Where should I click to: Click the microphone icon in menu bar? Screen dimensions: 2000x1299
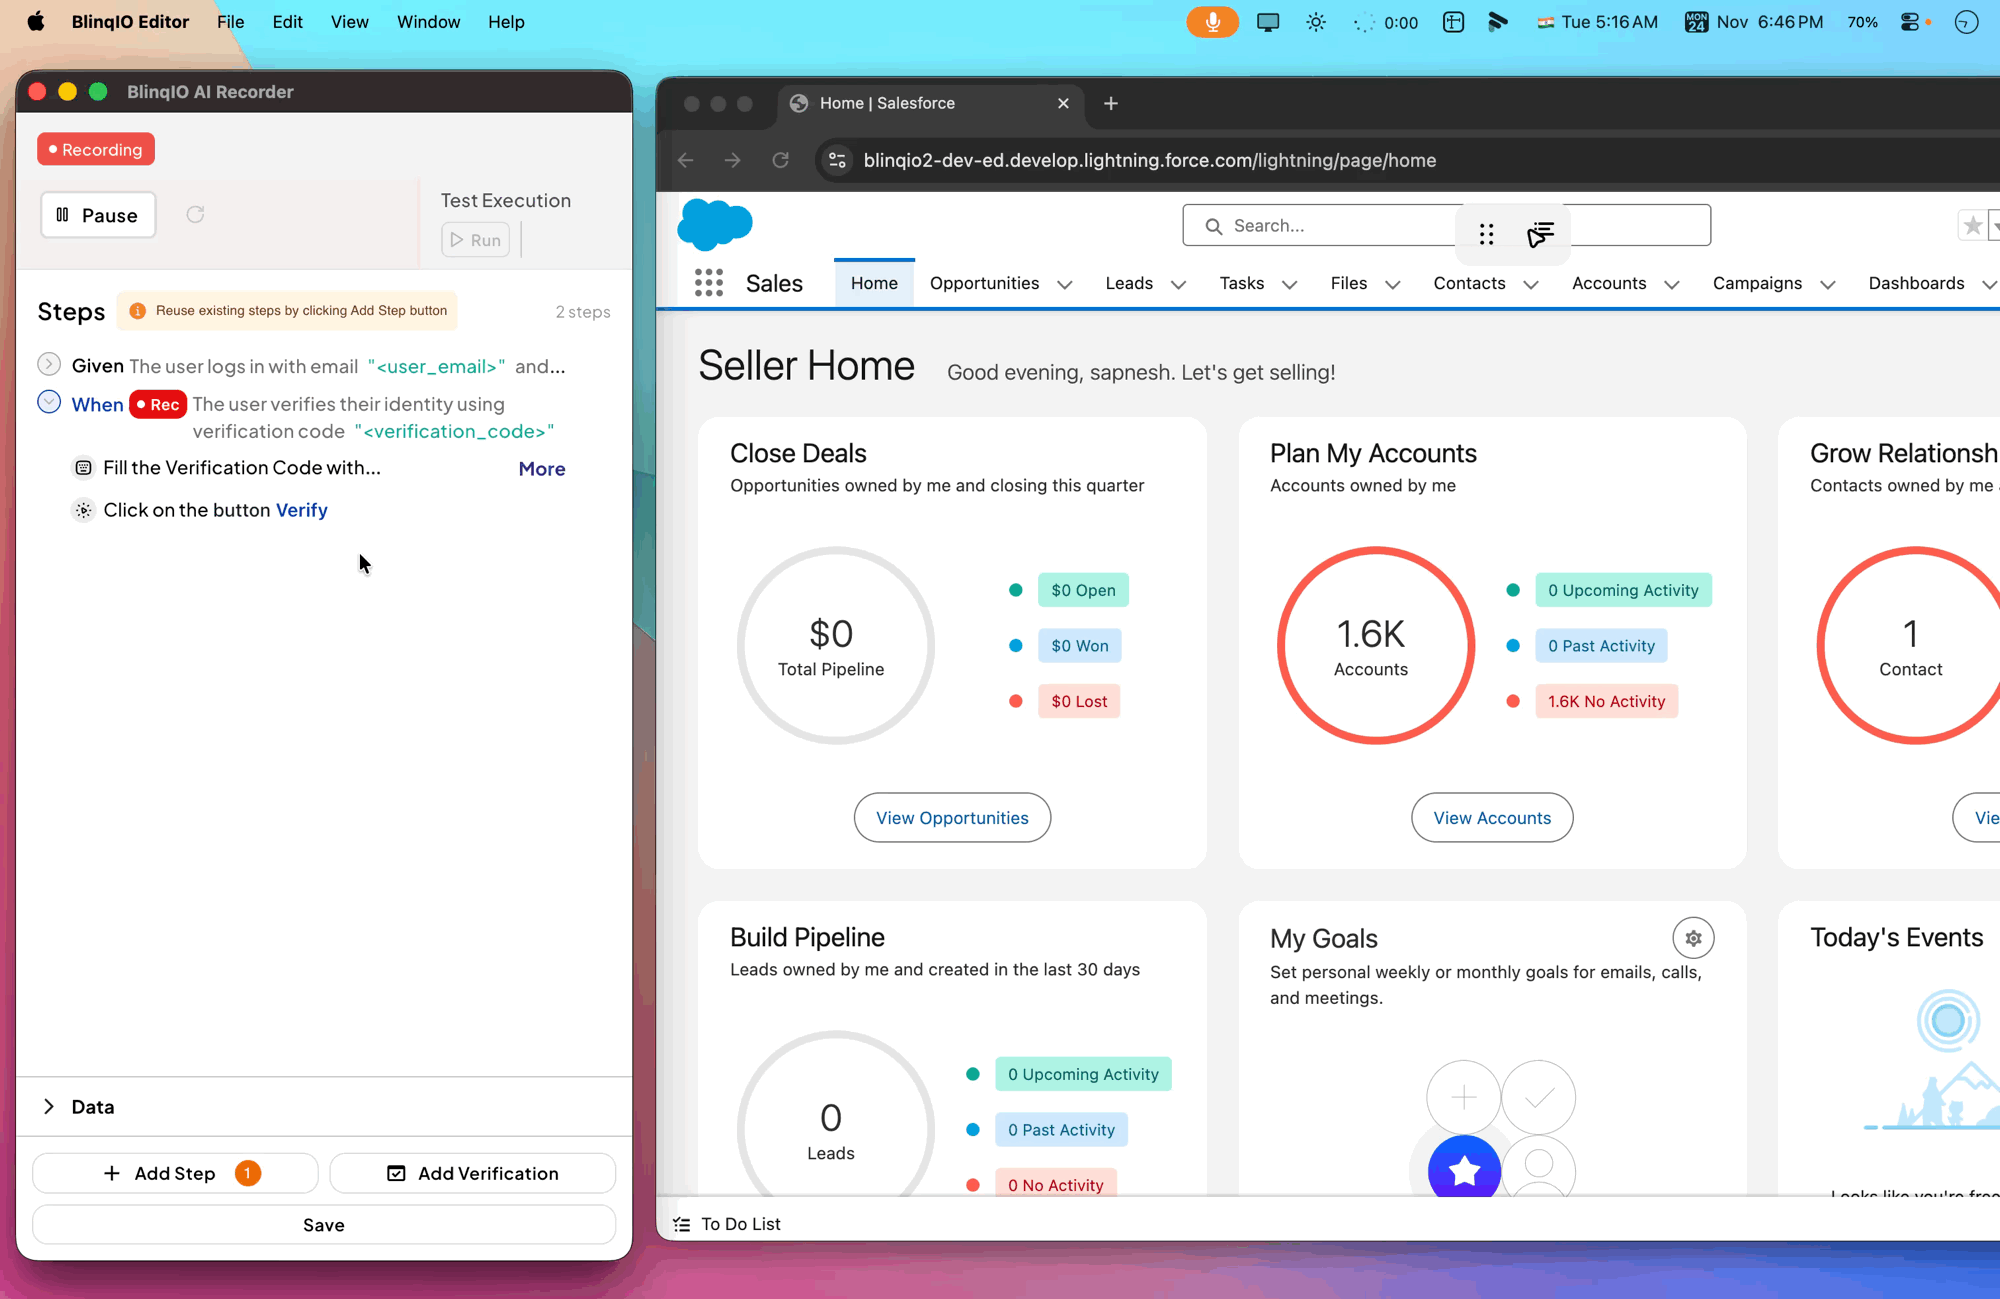click(x=1212, y=22)
